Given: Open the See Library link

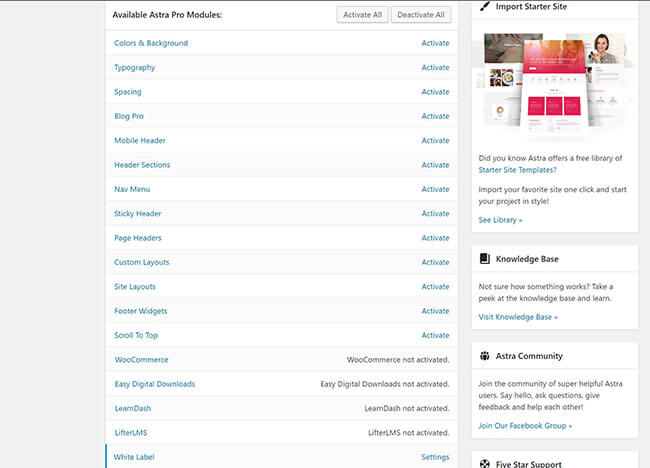Looking at the screenshot, I should click(x=500, y=220).
